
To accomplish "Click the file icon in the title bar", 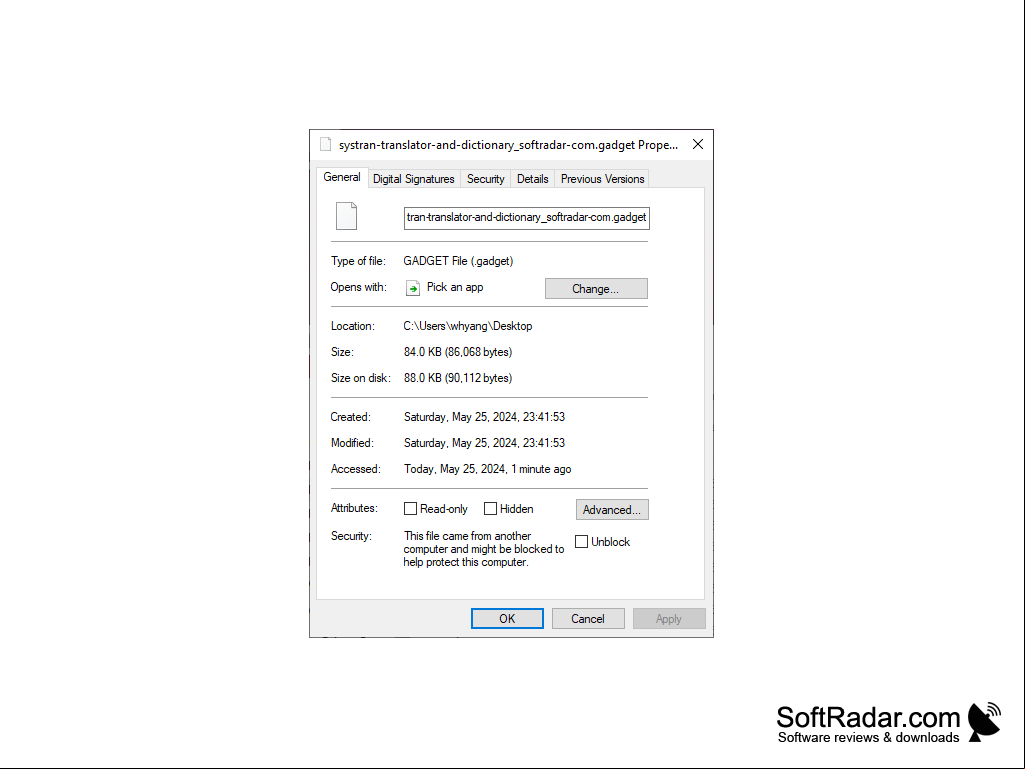I will pos(326,145).
